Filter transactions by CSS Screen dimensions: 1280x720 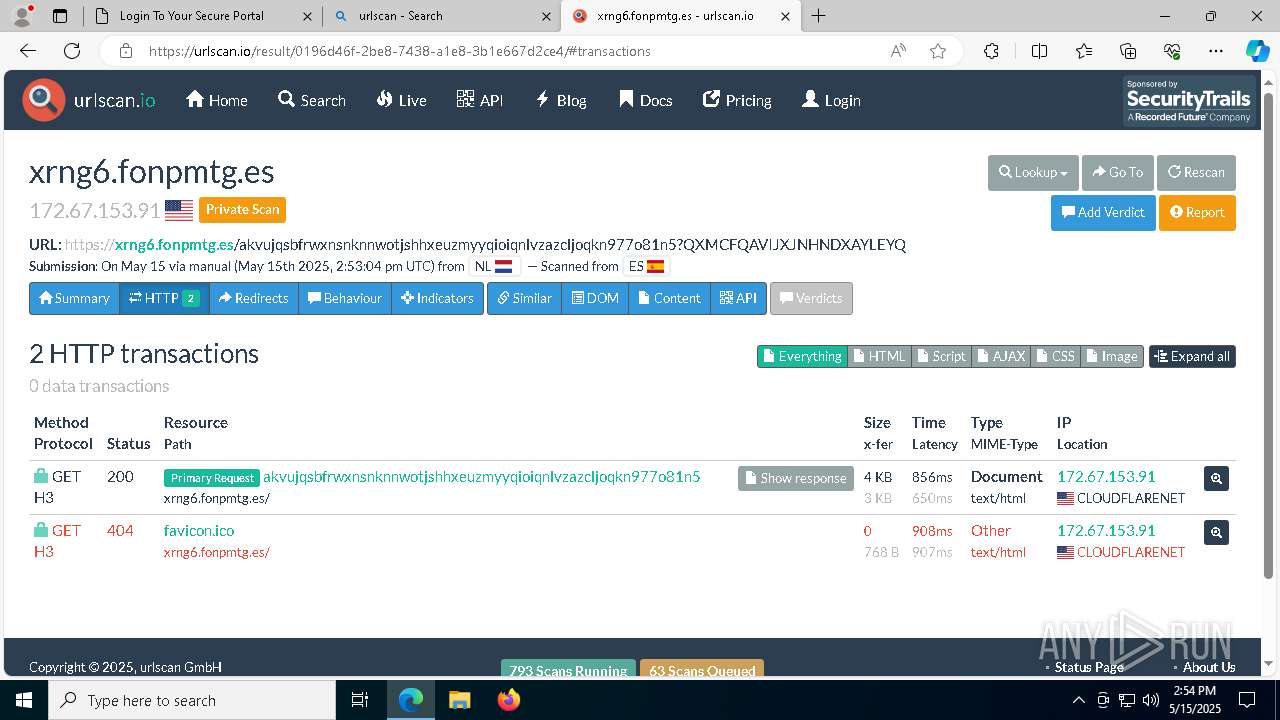(1056, 356)
